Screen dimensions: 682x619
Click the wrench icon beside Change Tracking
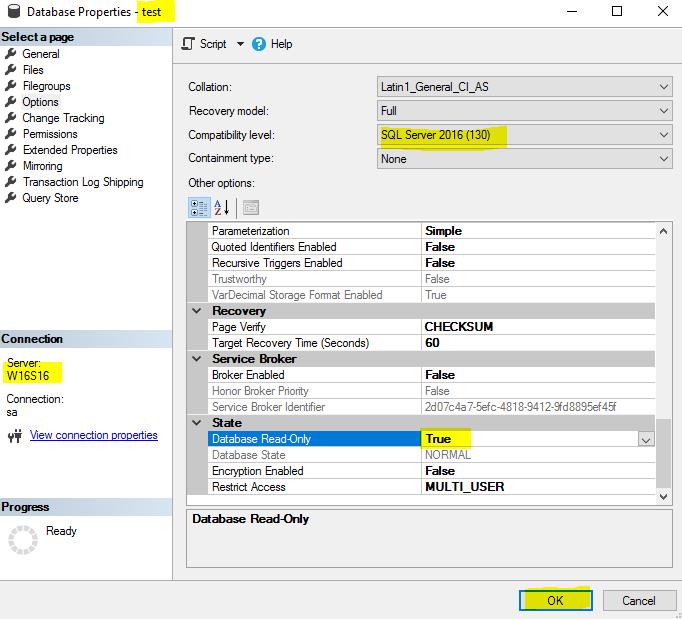click(x=11, y=118)
